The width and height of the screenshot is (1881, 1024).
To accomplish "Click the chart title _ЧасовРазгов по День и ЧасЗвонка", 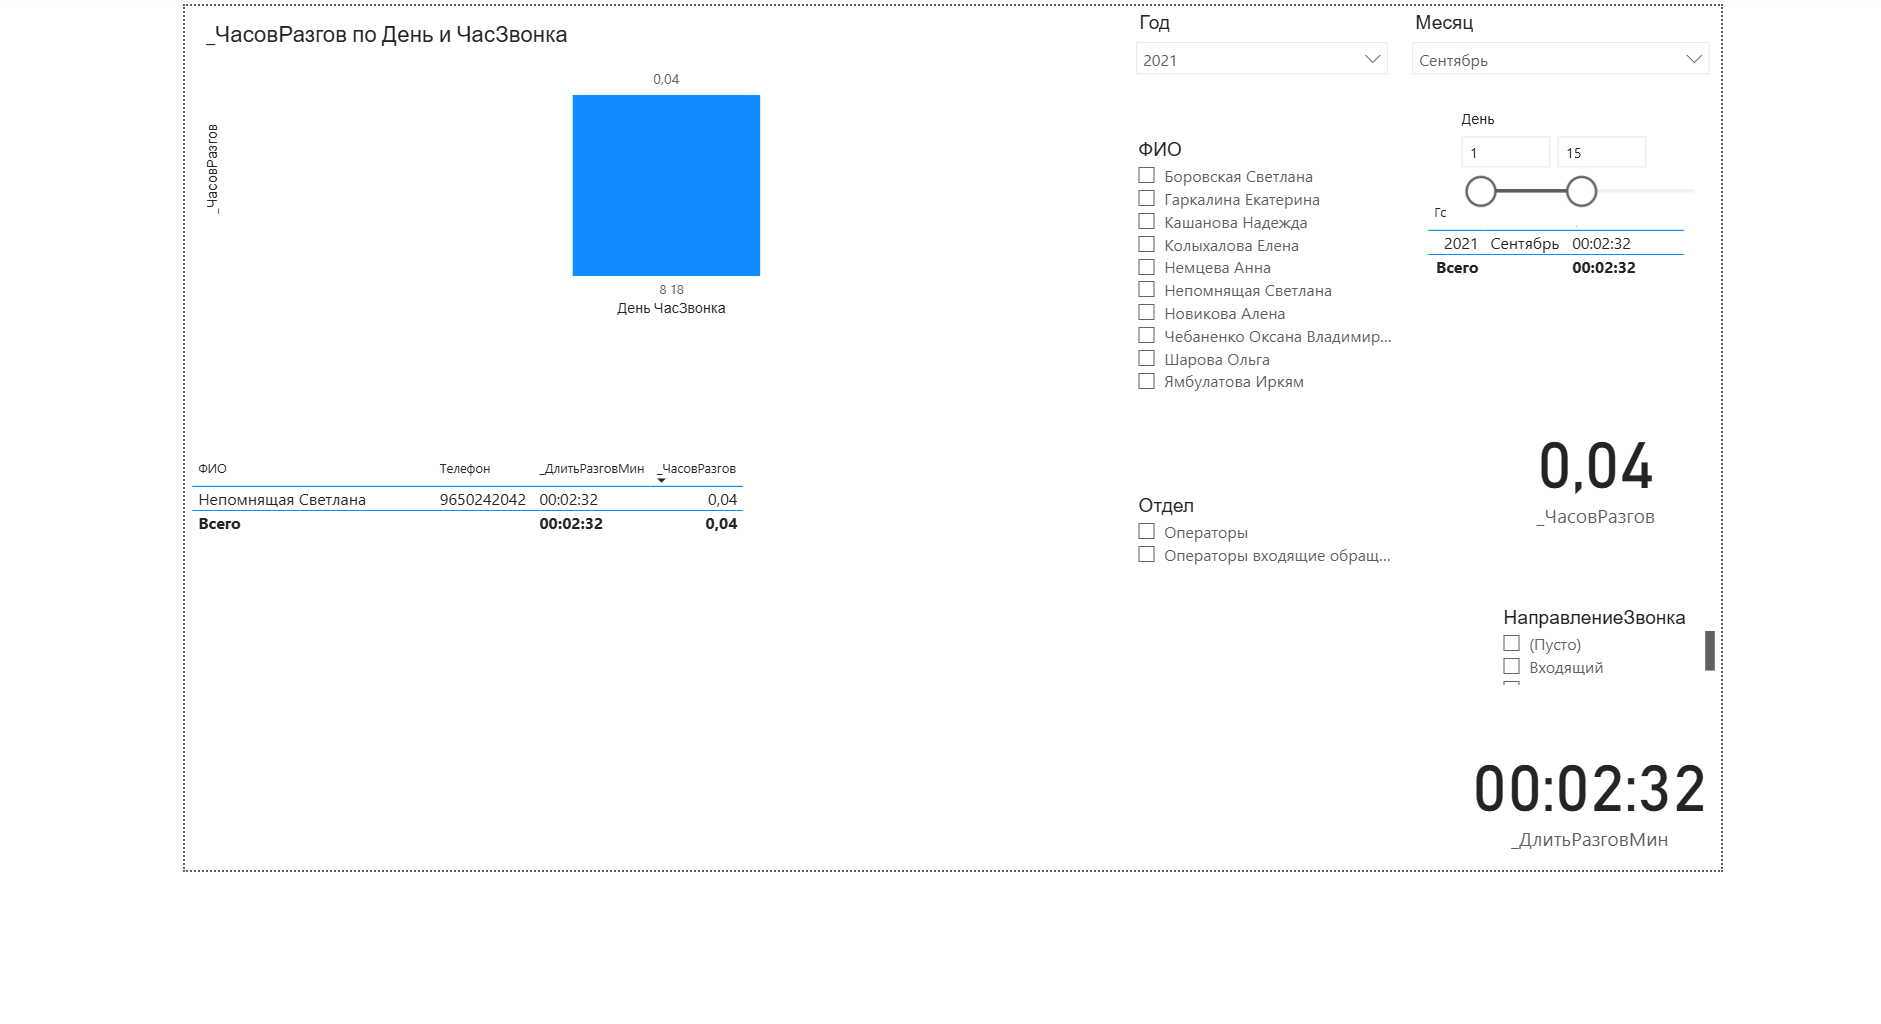I will coord(386,35).
